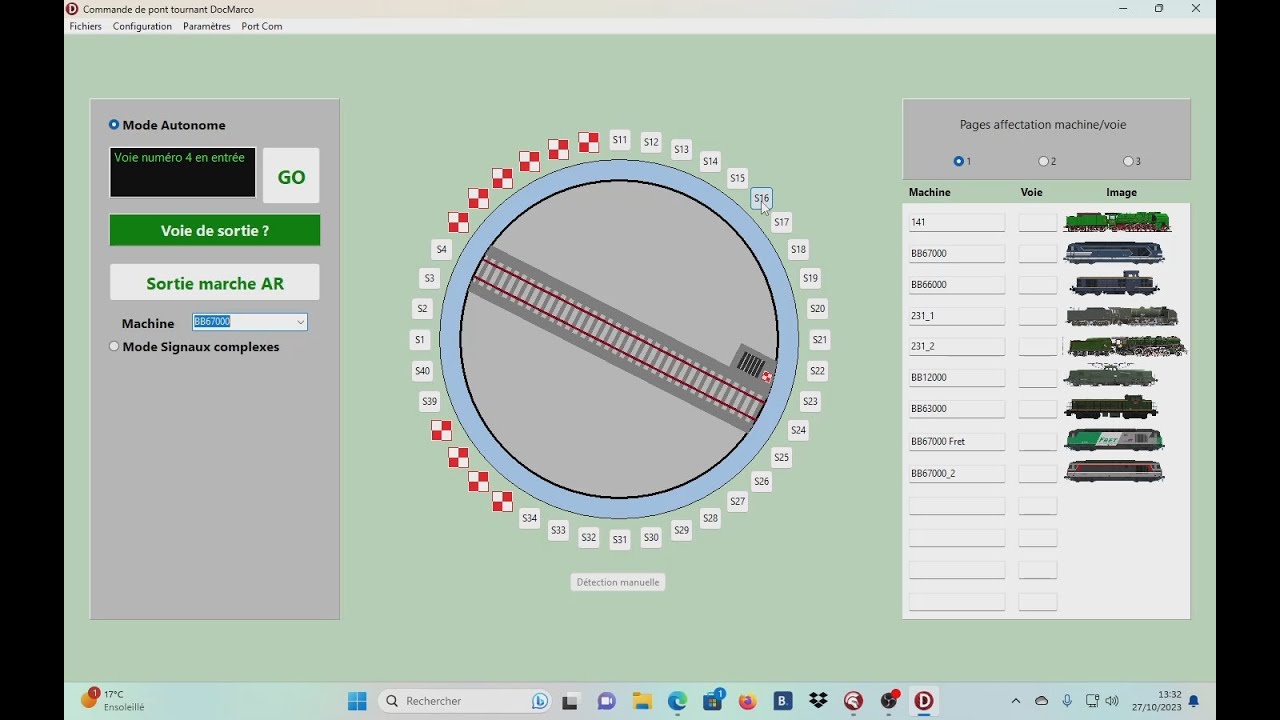The image size is (1280, 720).
Task: Open the Port Com menu
Action: tap(262, 26)
